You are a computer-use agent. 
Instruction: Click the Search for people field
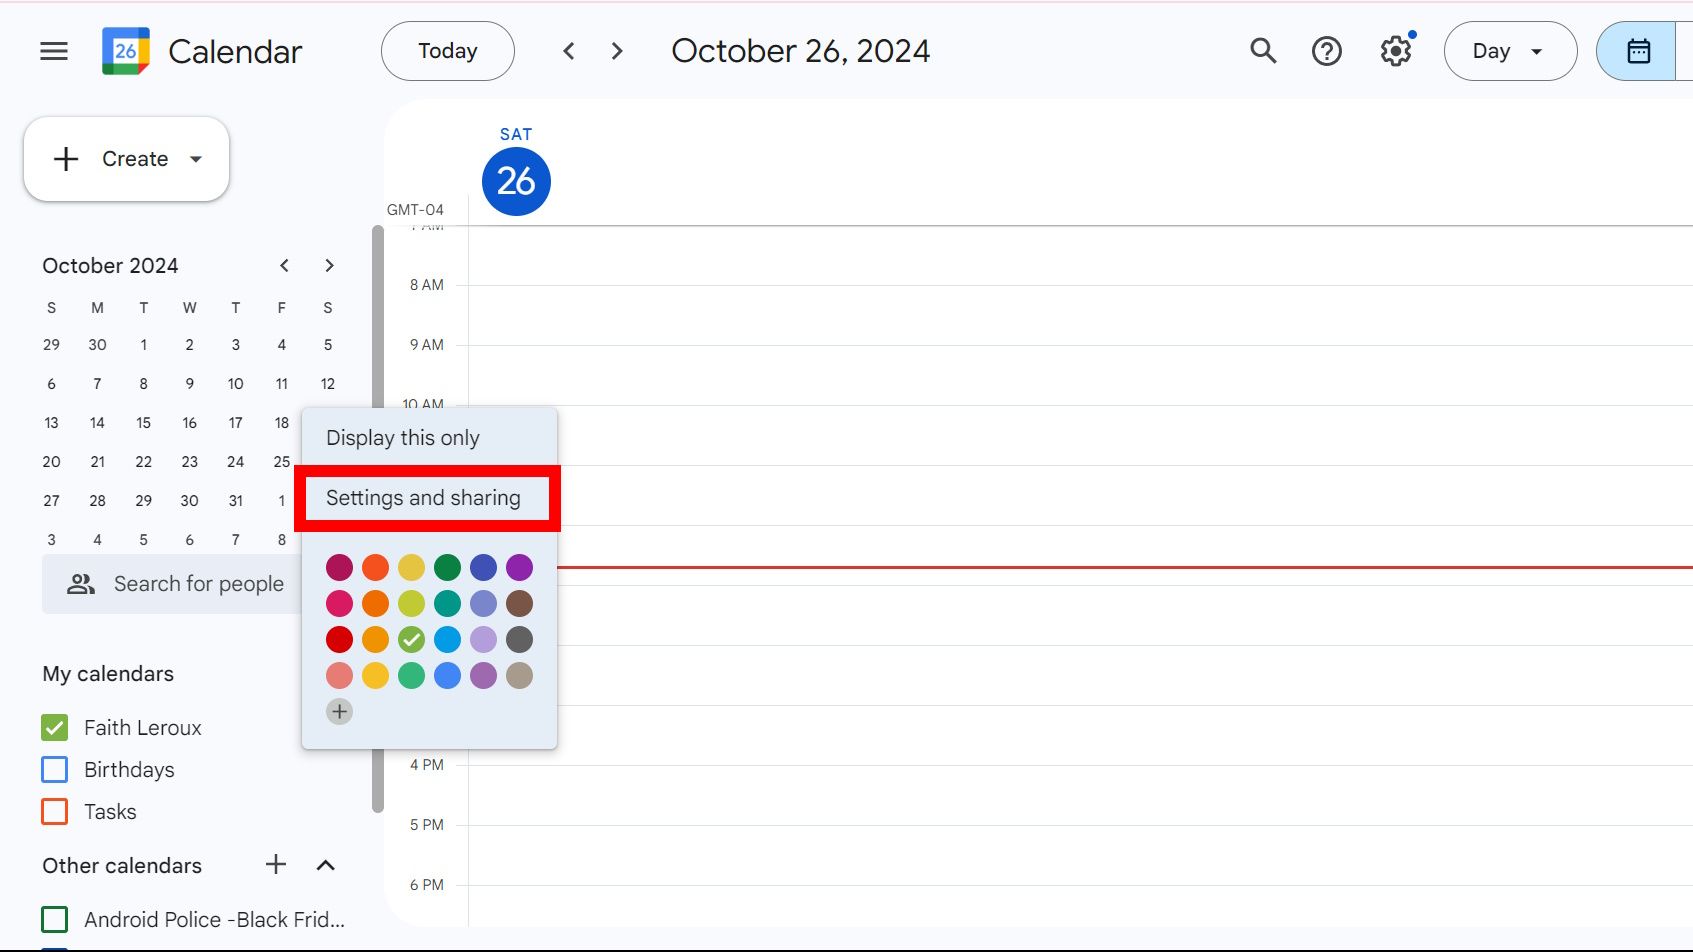coord(172,584)
